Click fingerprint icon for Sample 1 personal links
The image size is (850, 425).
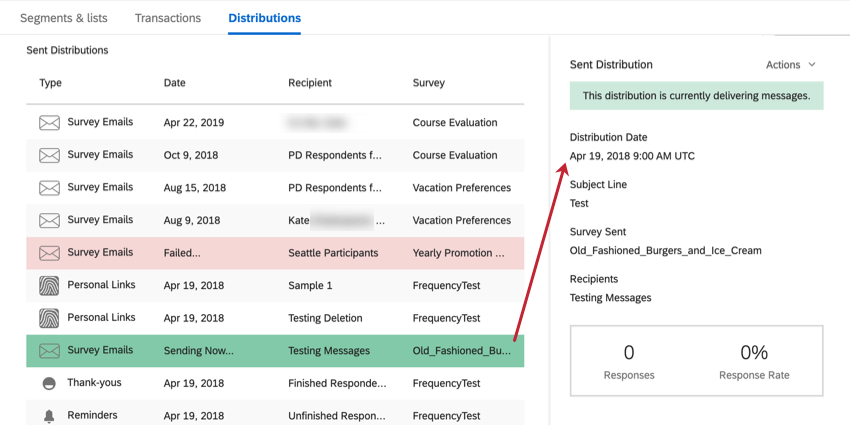[49, 285]
